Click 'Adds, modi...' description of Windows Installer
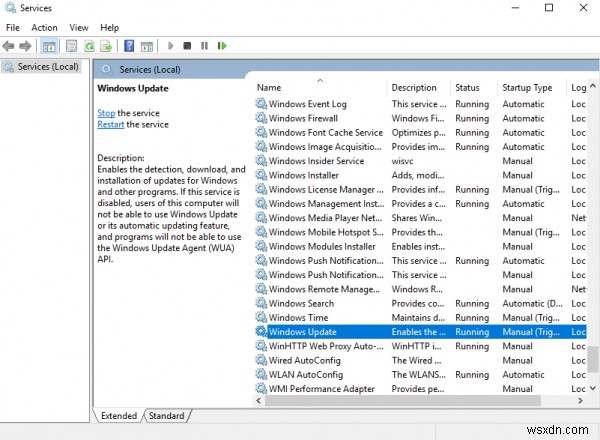The width and height of the screenshot is (600, 440). pos(418,175)
